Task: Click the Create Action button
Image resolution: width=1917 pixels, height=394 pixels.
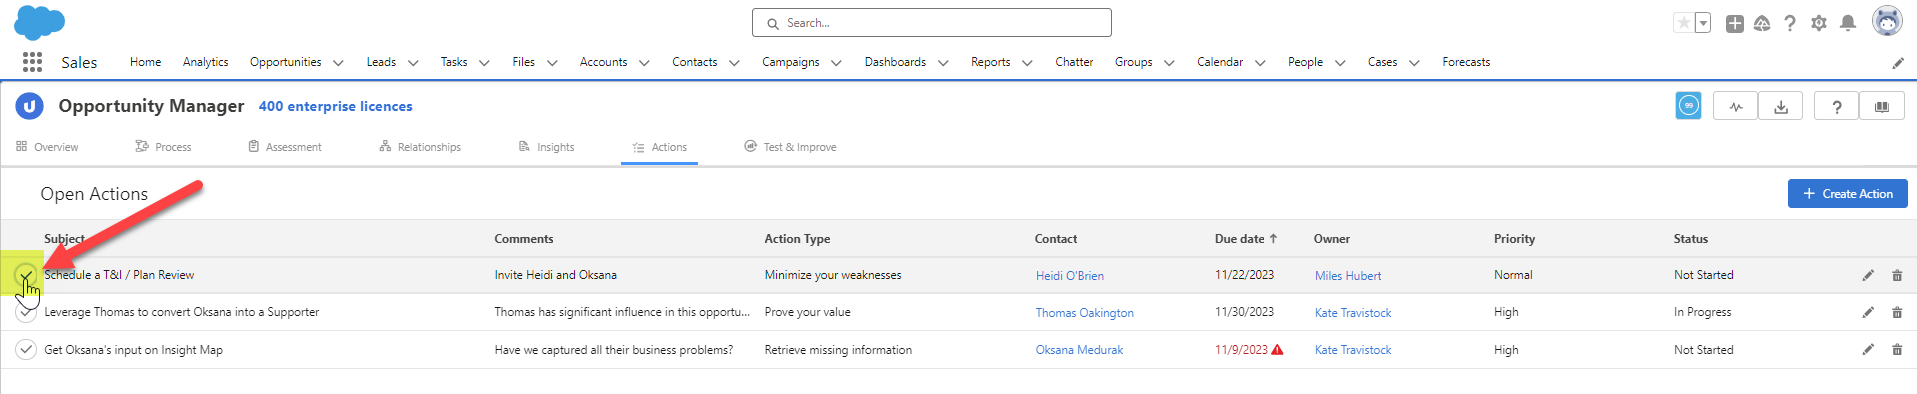Action: coord(1847,194)
